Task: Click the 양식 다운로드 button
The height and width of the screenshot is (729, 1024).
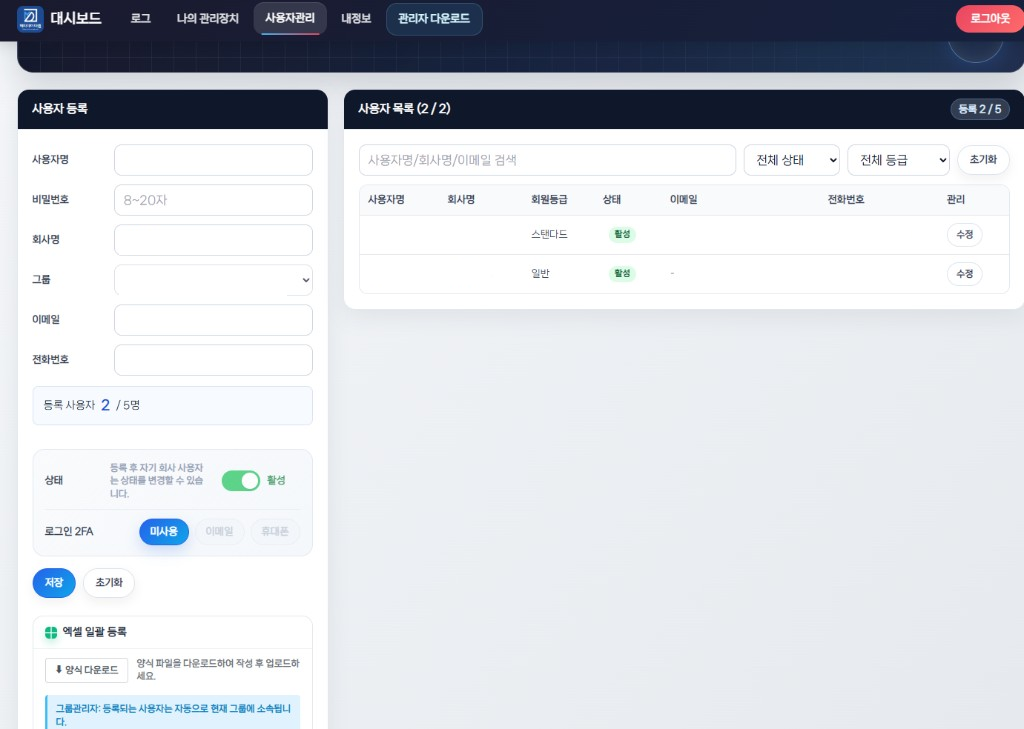Action: (x=86, y=670)
